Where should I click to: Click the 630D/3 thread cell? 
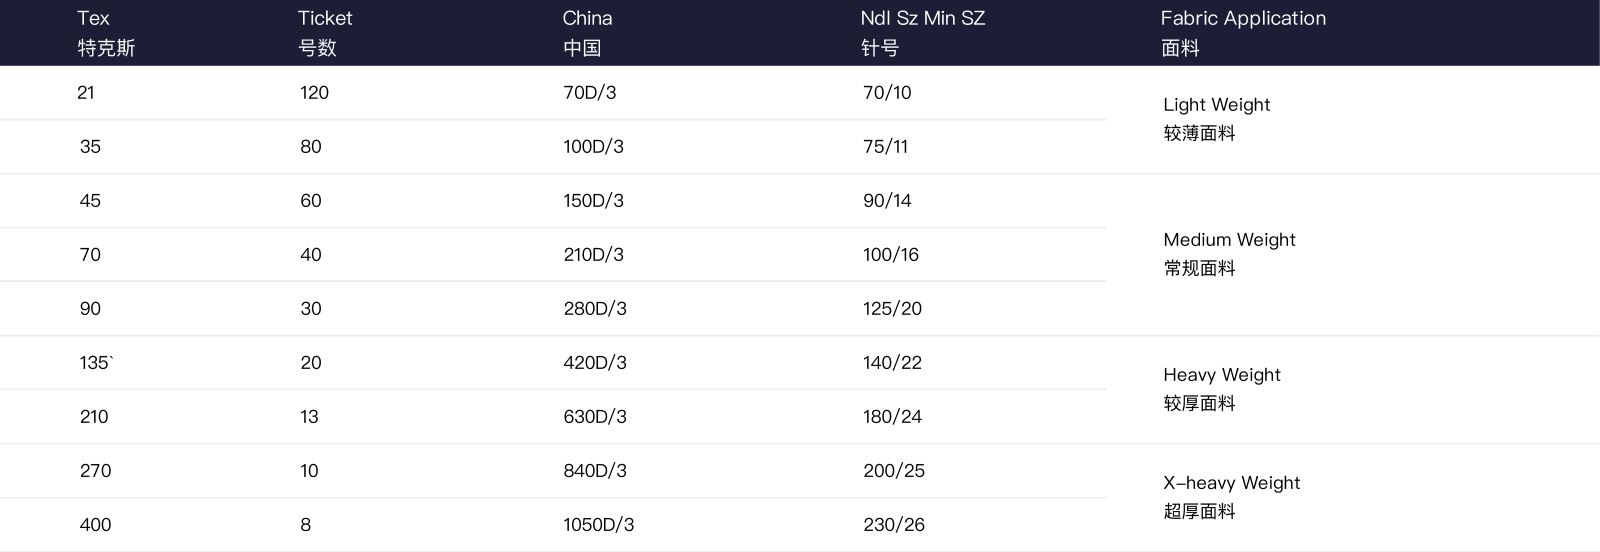(x=594, y=417)
